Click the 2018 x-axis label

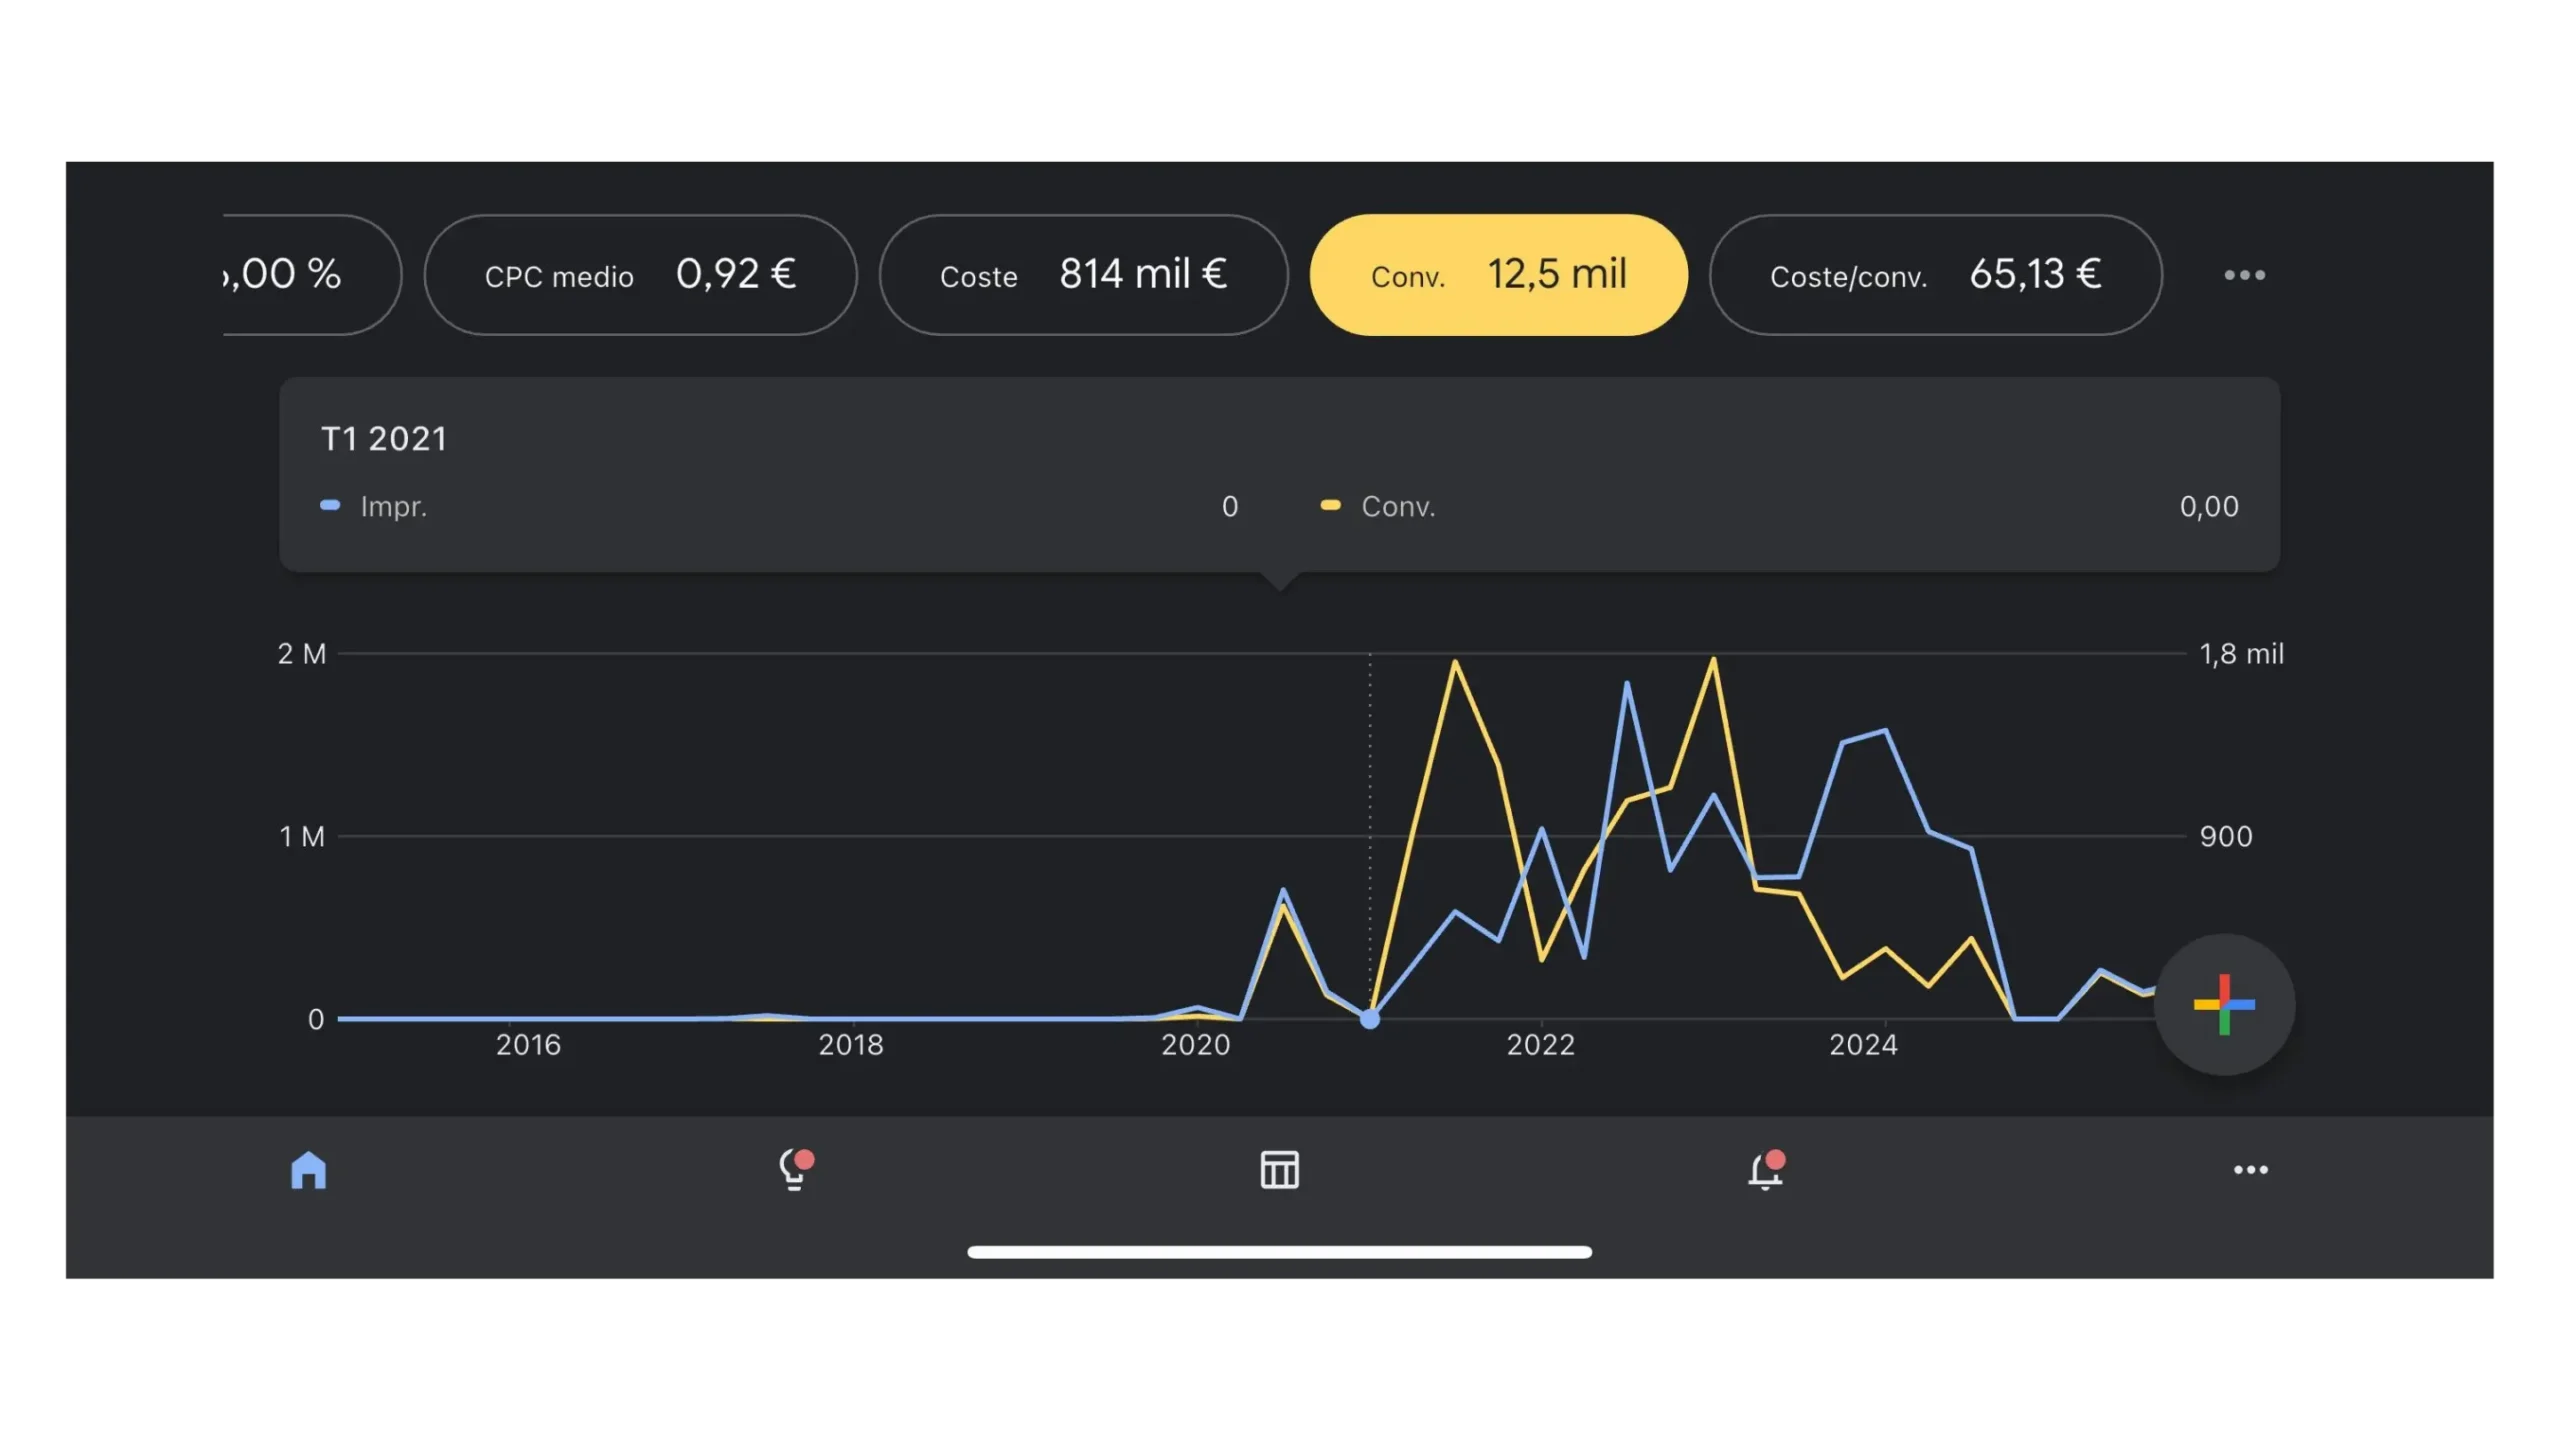click(x=851, y=1044)
